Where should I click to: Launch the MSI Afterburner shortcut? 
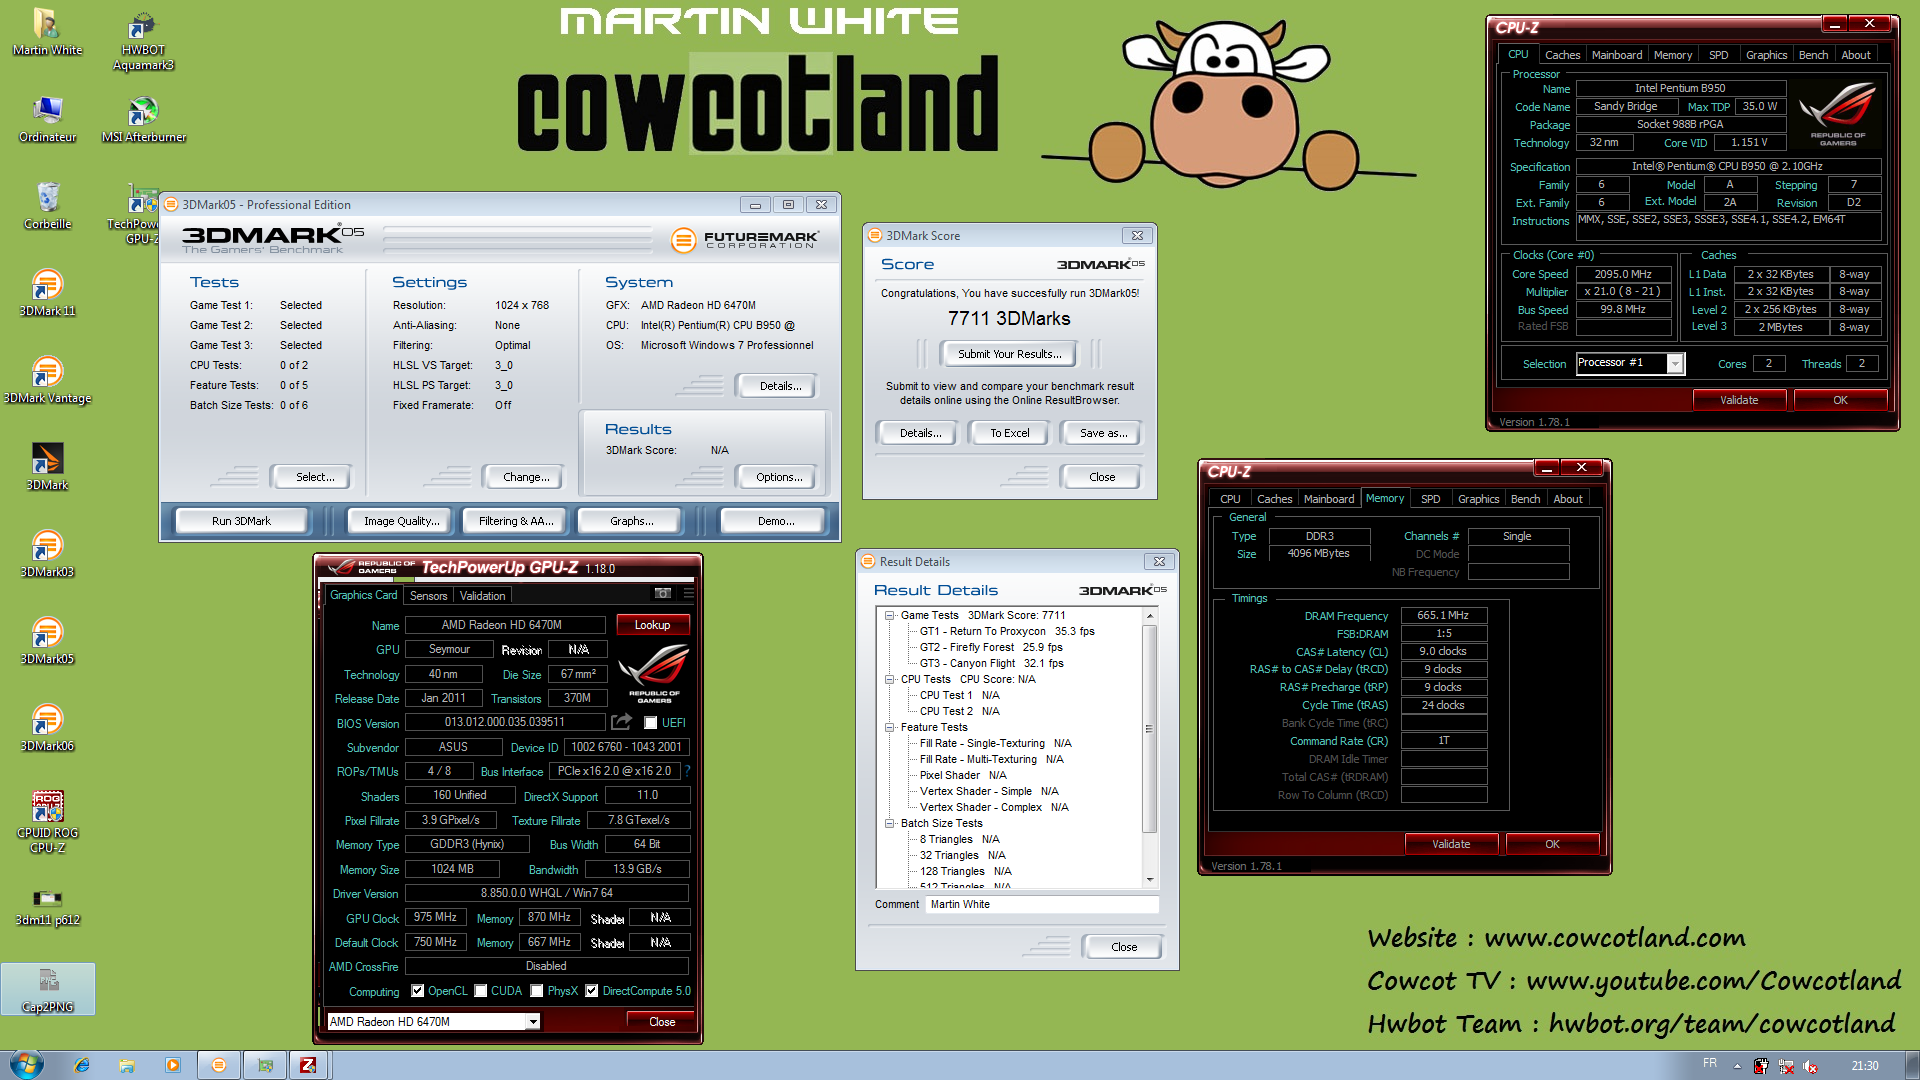pos(143,119)
